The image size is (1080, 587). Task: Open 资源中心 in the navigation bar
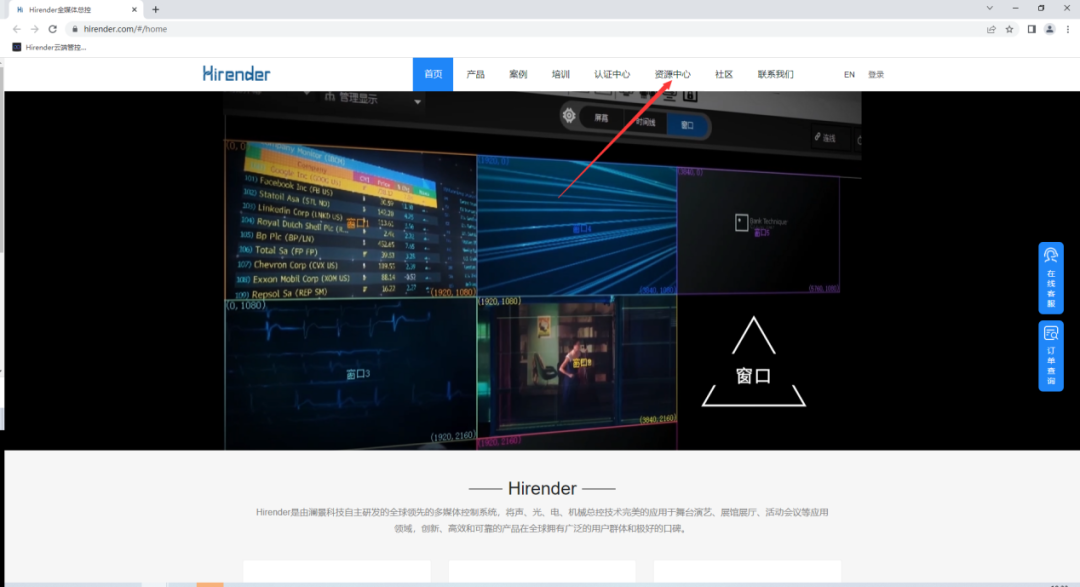(672, 74)
